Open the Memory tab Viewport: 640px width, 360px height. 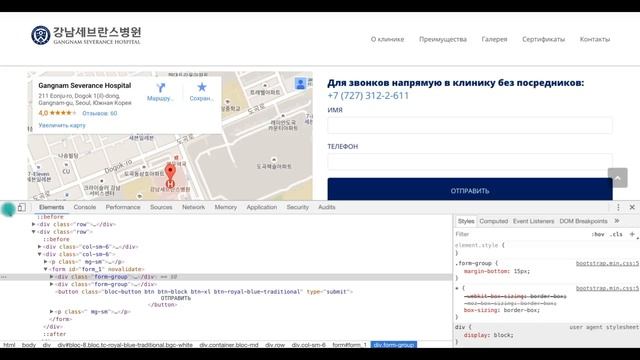[226, 207]
